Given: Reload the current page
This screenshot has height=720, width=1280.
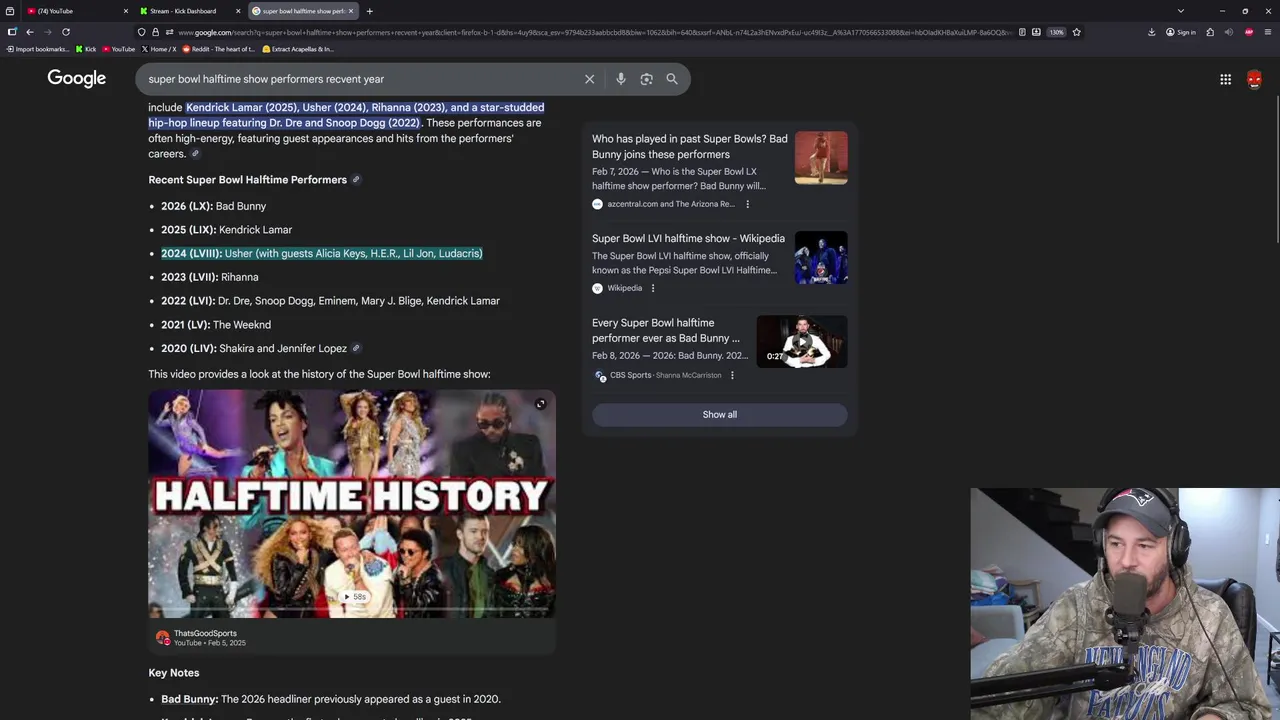Looking at the screenshot, I should (x=66, y=32).
